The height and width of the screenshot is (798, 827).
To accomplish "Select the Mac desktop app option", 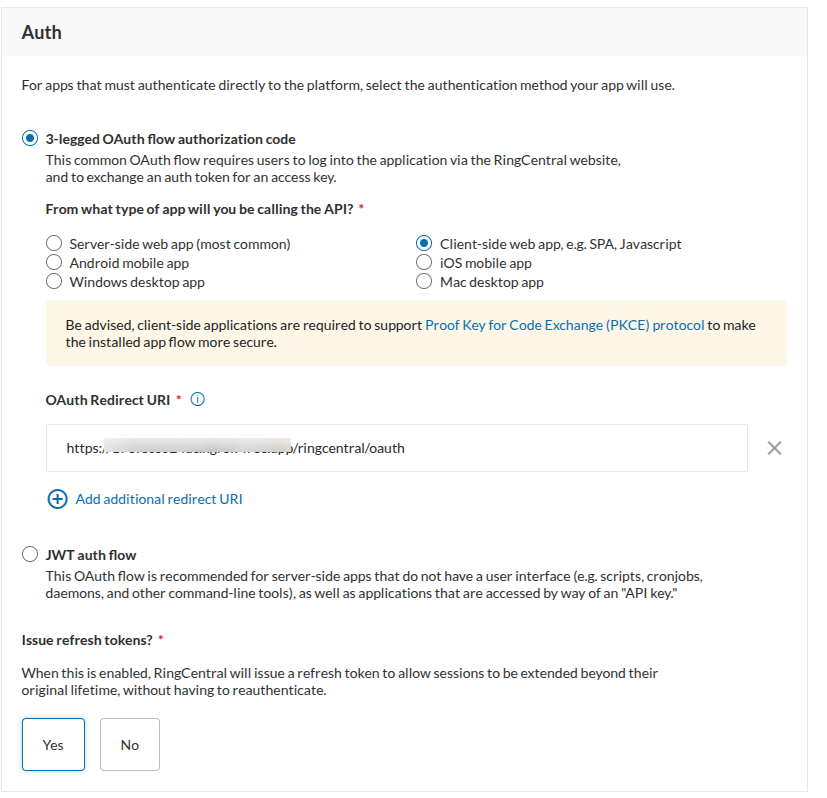I will click(424, 281).
